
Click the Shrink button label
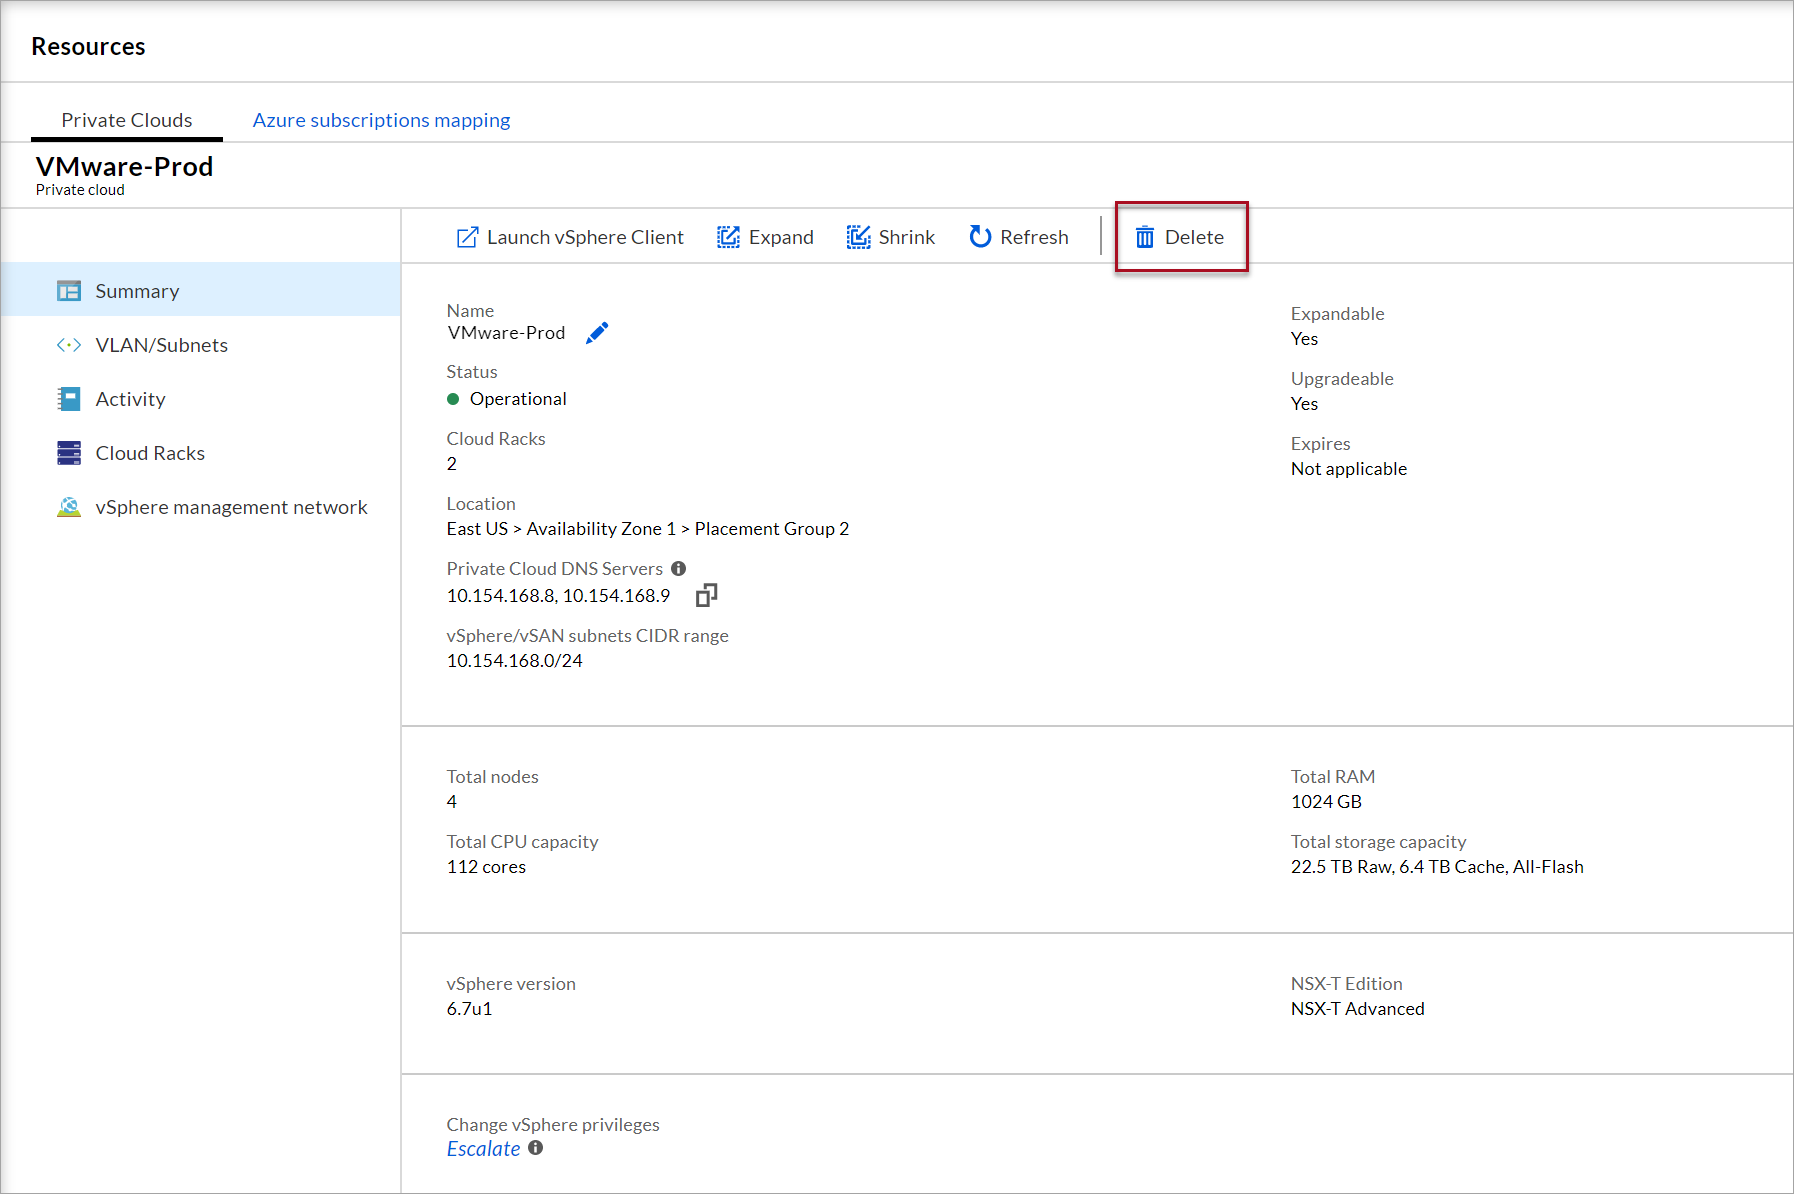(x=907, y=237)
